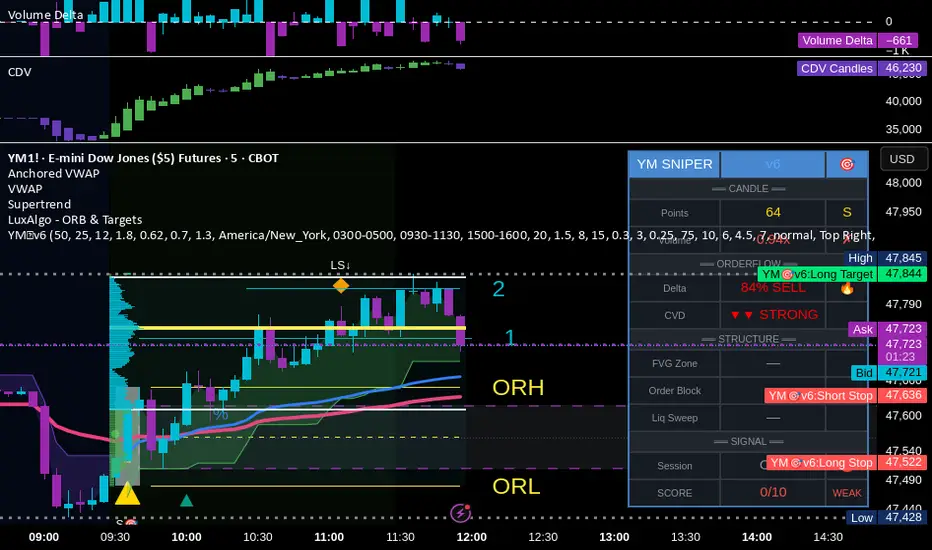Click the WEAK score rating cell
932x550 pixels.
click(x=846, y=494)
